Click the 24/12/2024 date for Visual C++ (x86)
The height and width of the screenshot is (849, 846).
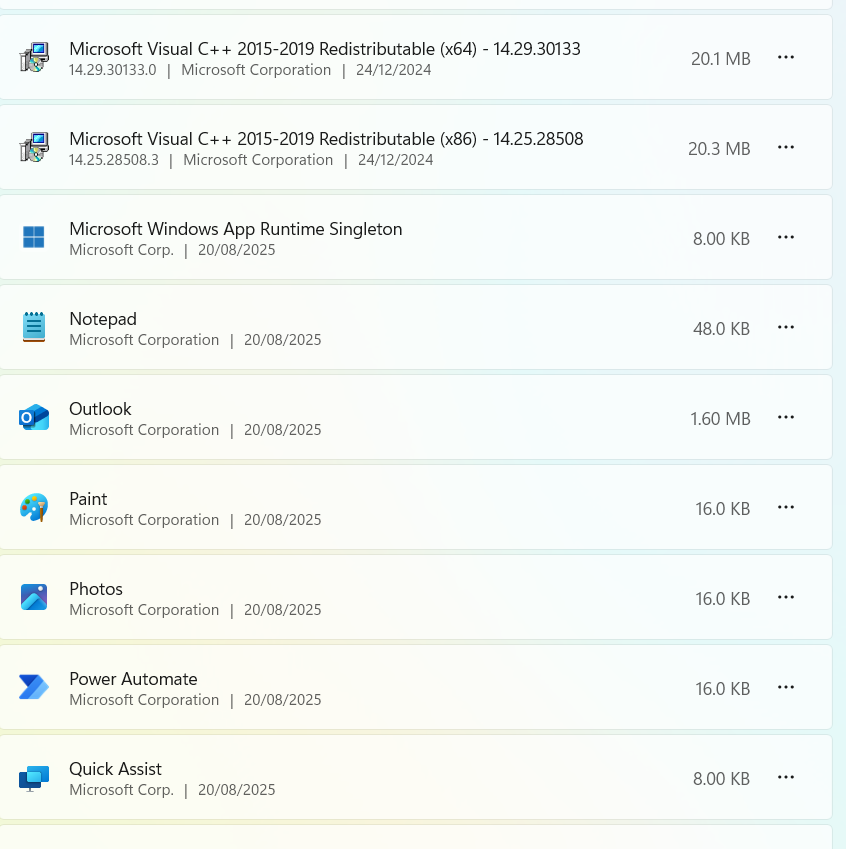click(x=395, y=160)
